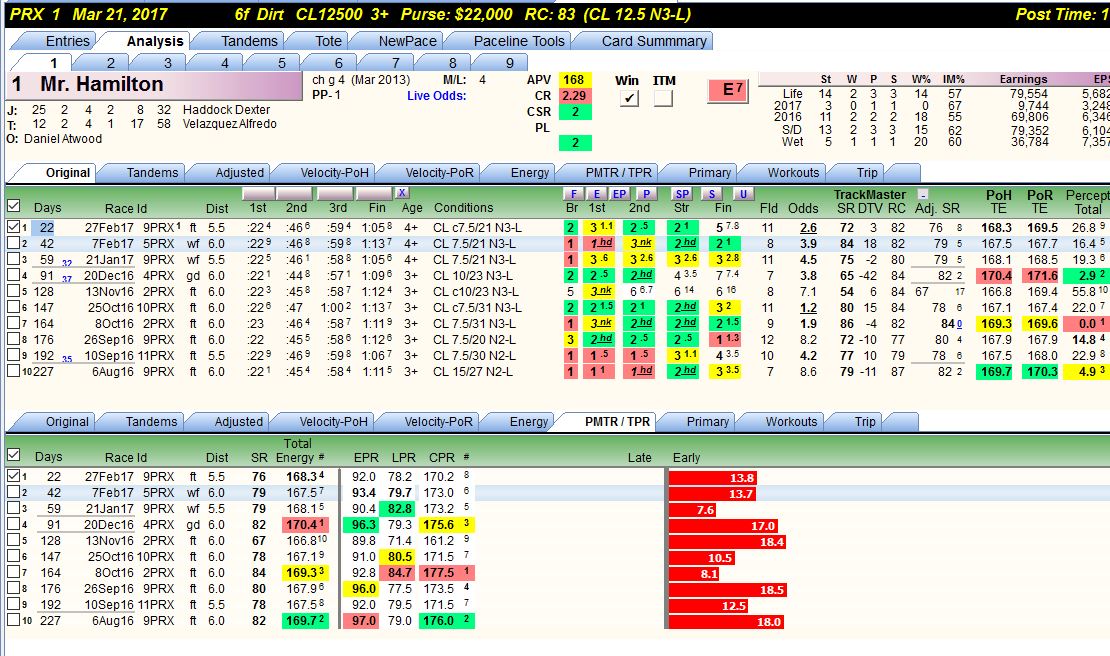Screen dimensions: 1110x656
Task: Click the Live Odds label
Action: coord(436,96)
